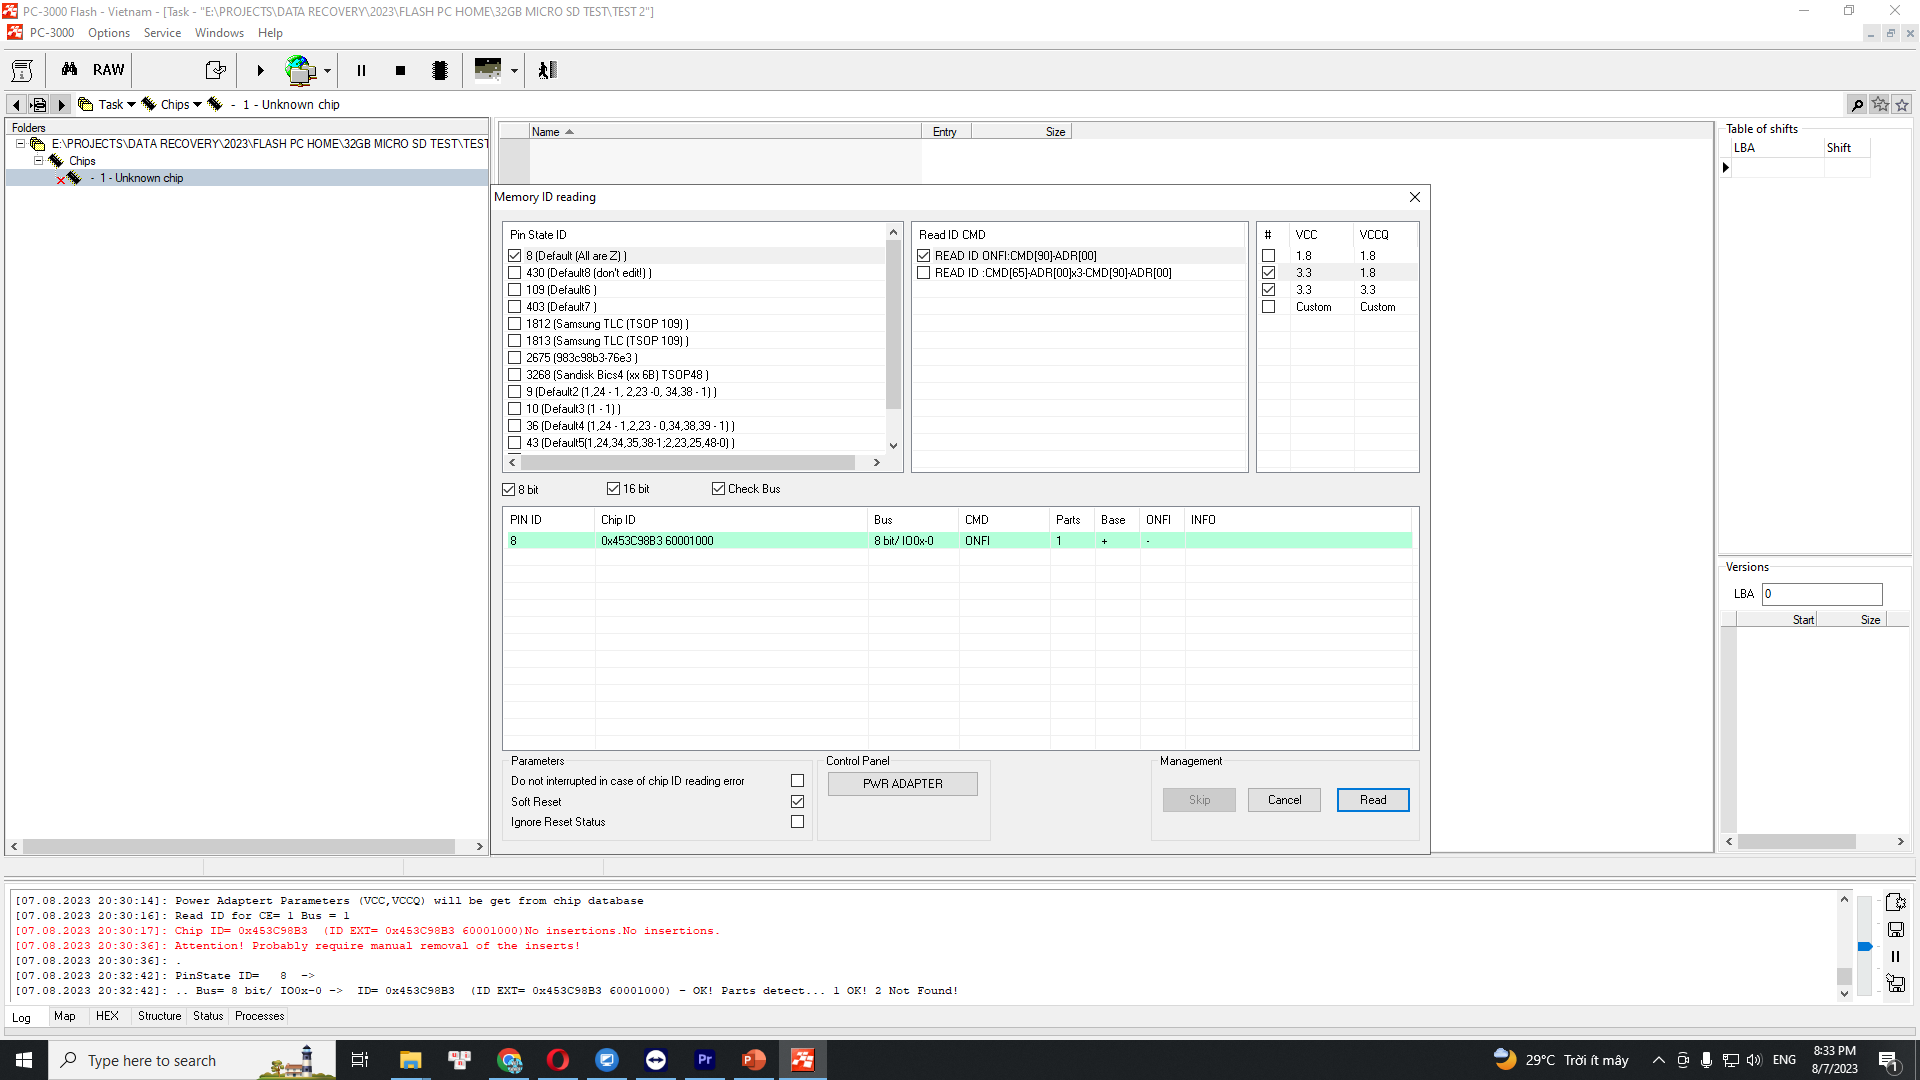
Task: Open the bitmap view dropdown arrow
Action: click(x=514, y=71)
